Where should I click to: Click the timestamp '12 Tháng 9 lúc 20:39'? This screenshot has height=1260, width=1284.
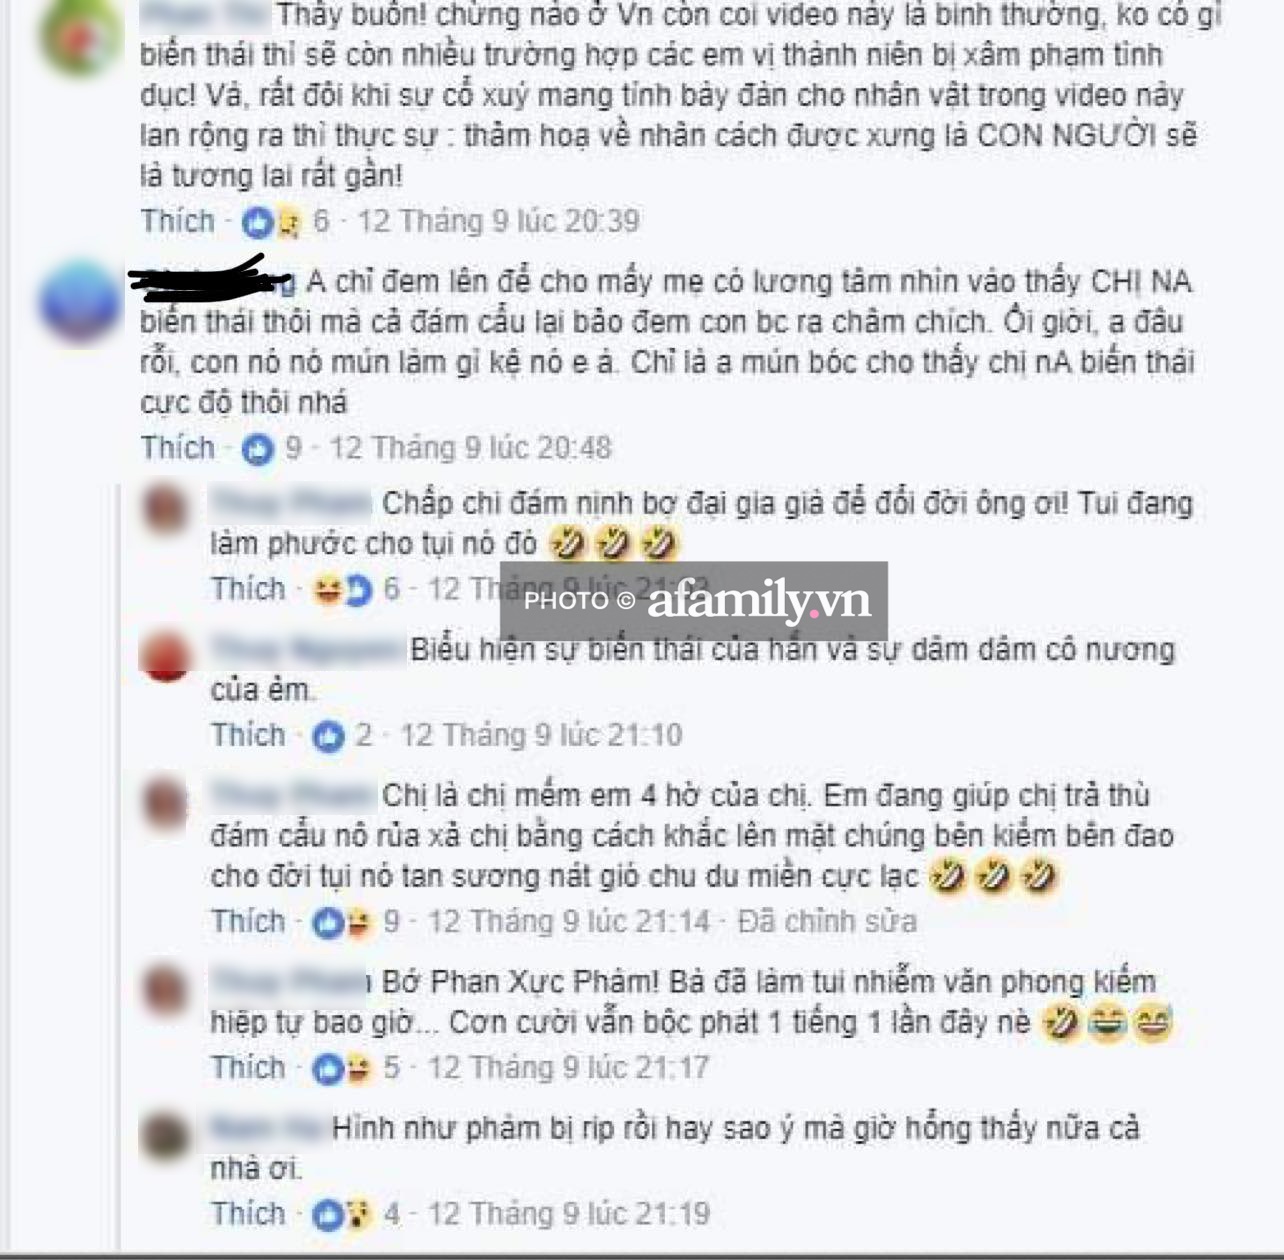pyautogui.click(x=498, y=221)
